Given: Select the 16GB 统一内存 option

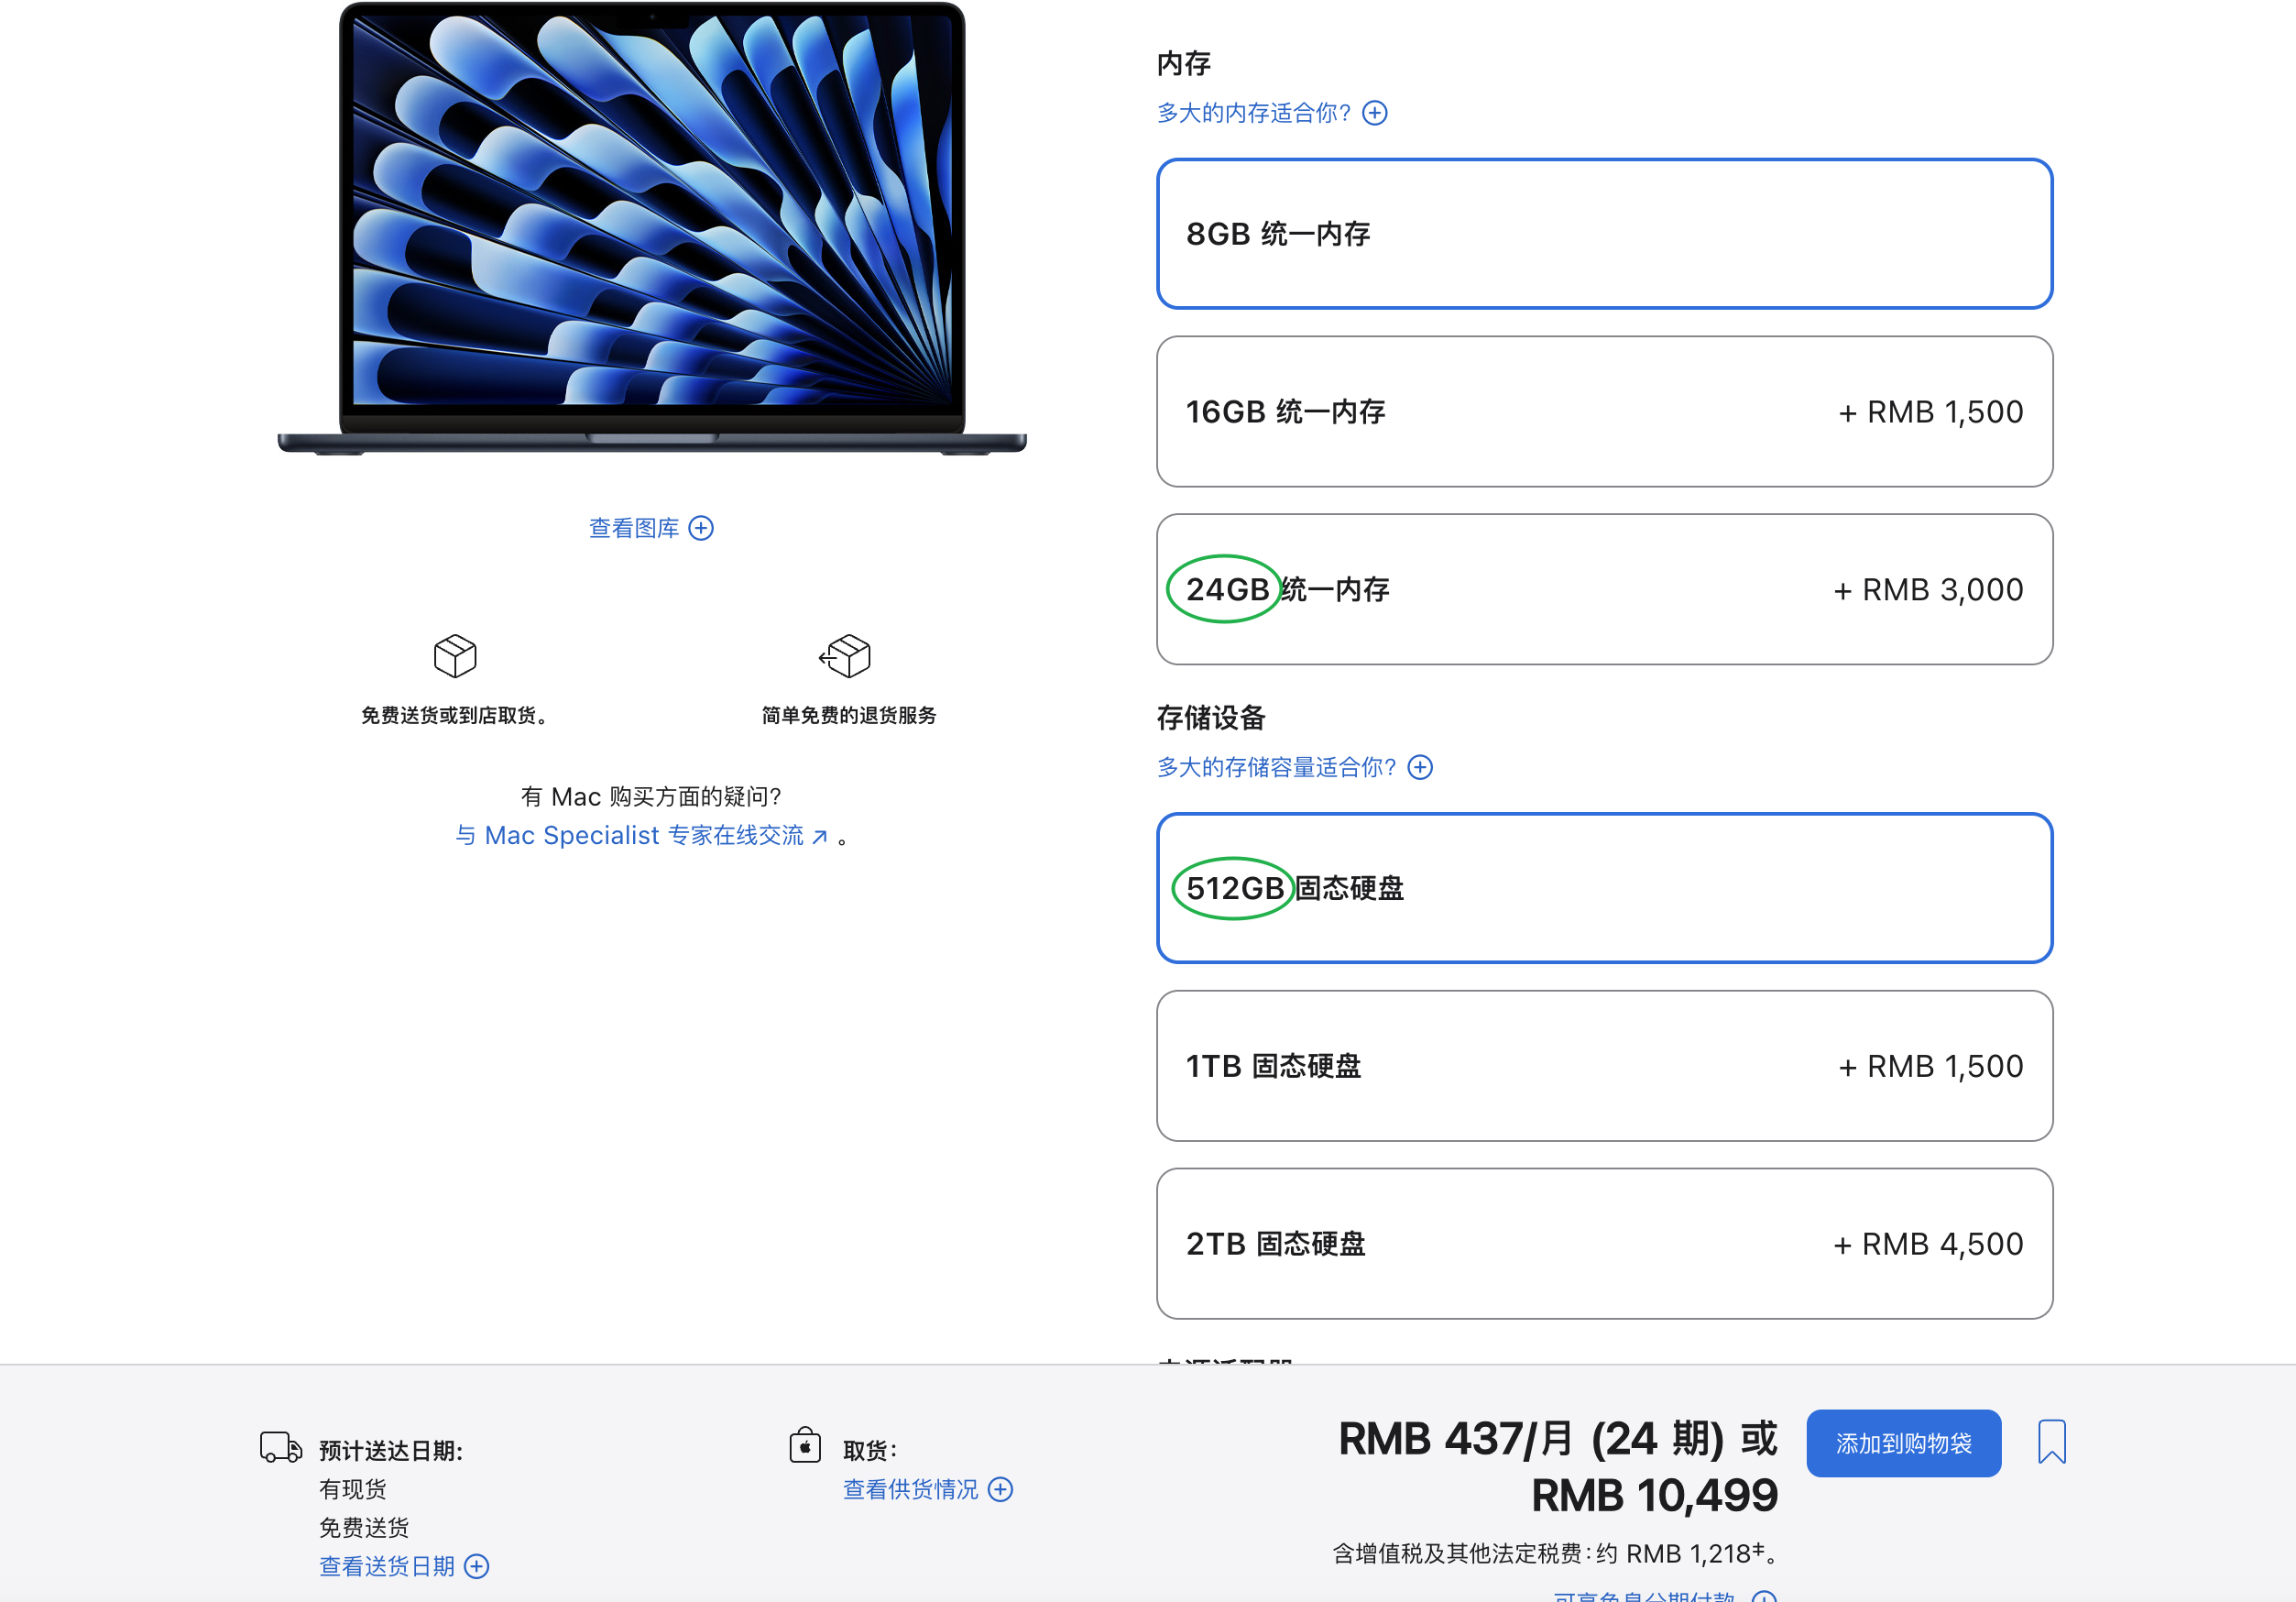Looking at the screenshot, I should pyautogui.click(x=1604, y=412).
